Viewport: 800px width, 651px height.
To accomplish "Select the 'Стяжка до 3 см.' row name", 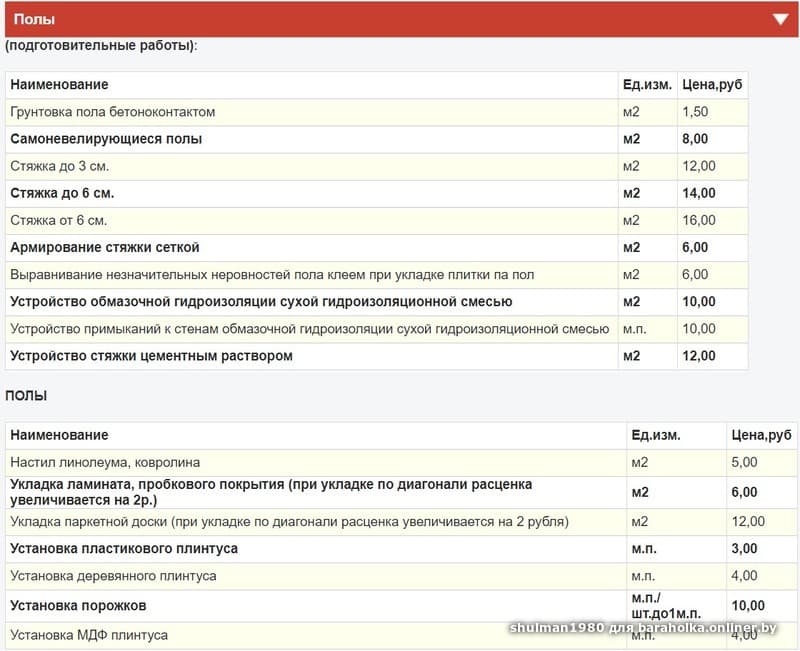I will pyautogui.click(x=60, y=166).
